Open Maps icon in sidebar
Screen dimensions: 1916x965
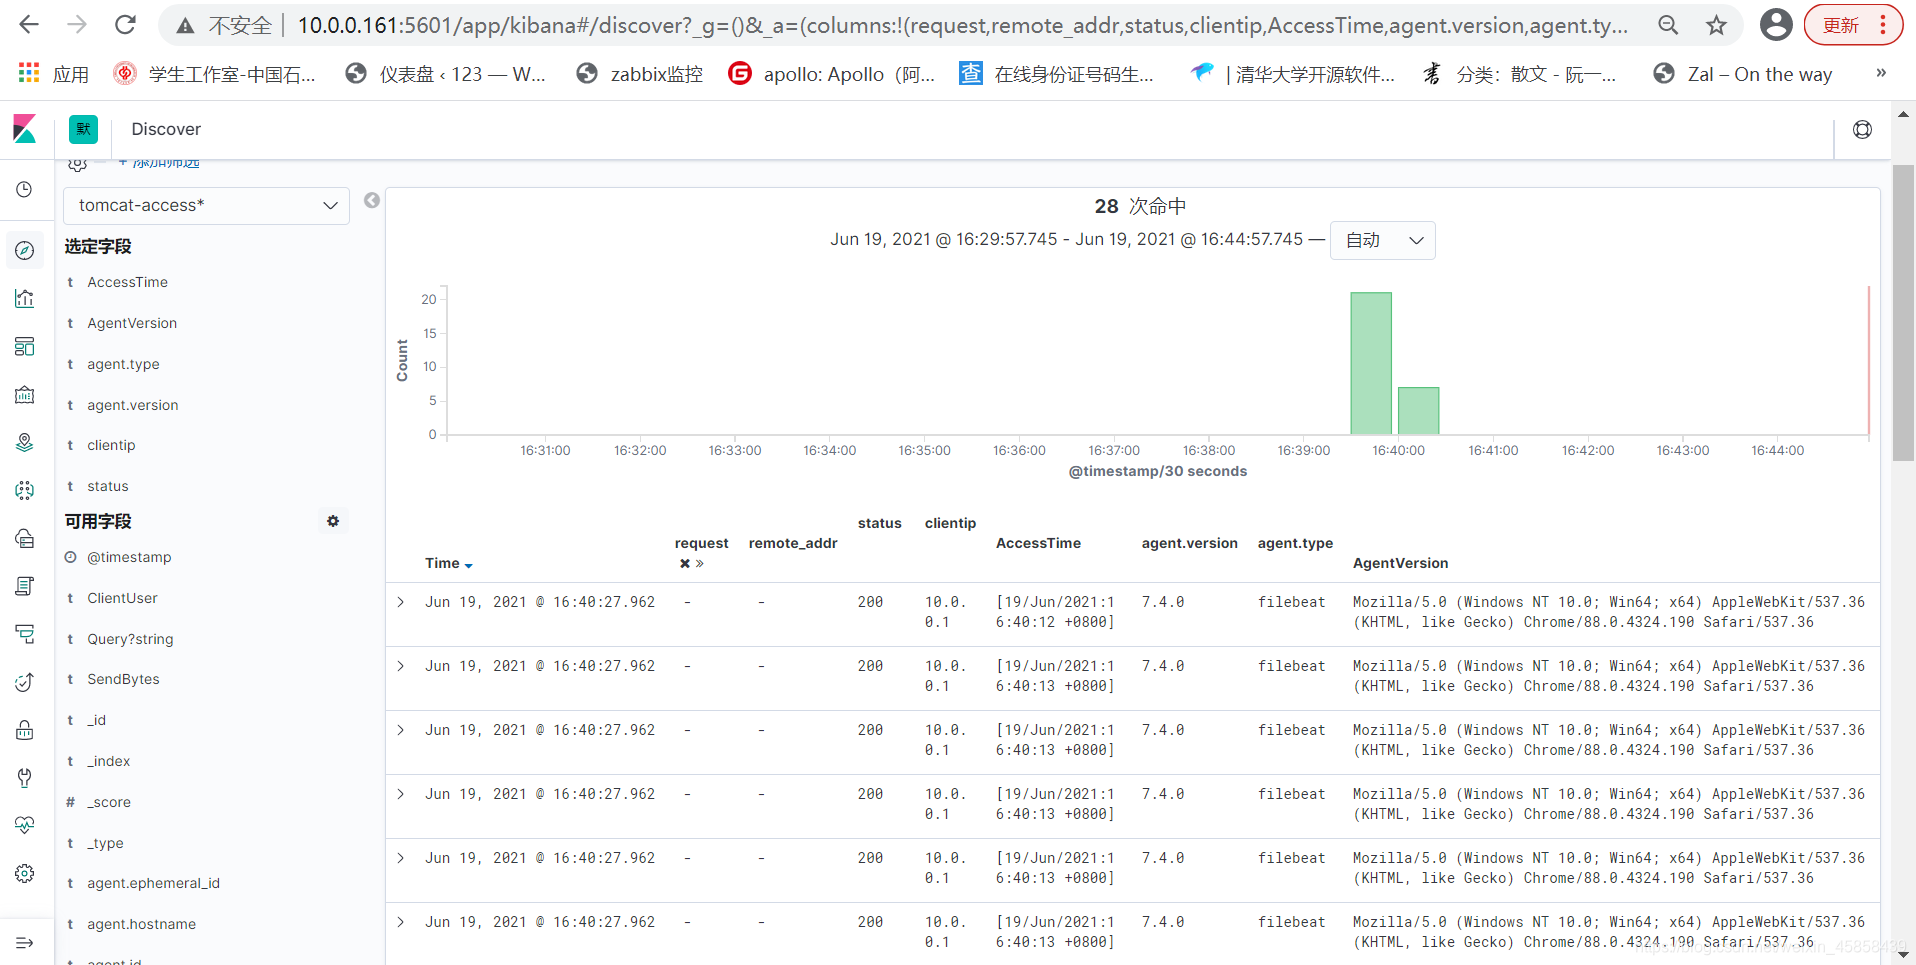(x=25, y=442)
